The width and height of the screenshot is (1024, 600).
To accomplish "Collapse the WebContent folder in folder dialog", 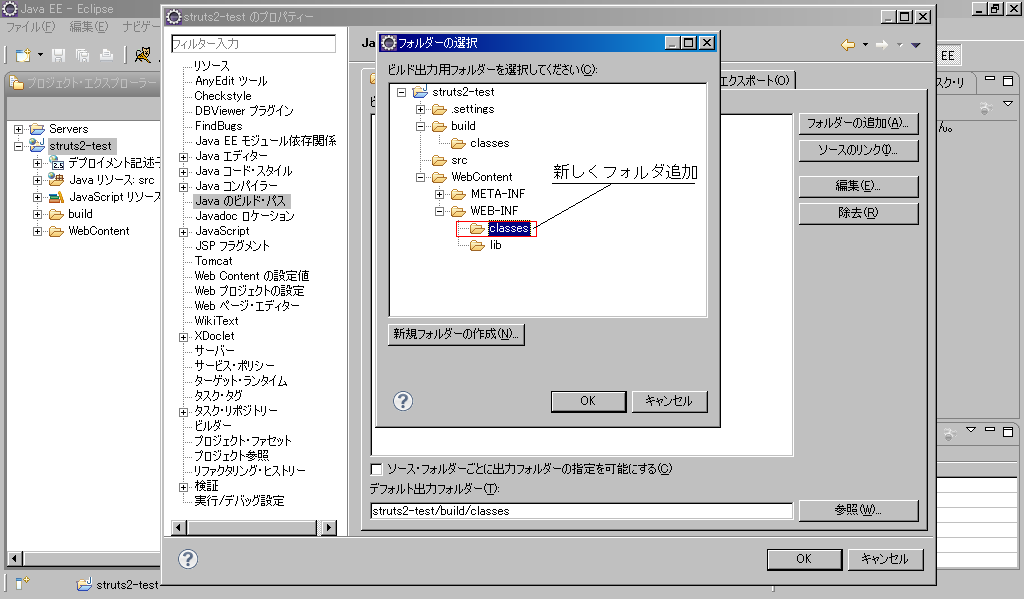I will point(421,177).
